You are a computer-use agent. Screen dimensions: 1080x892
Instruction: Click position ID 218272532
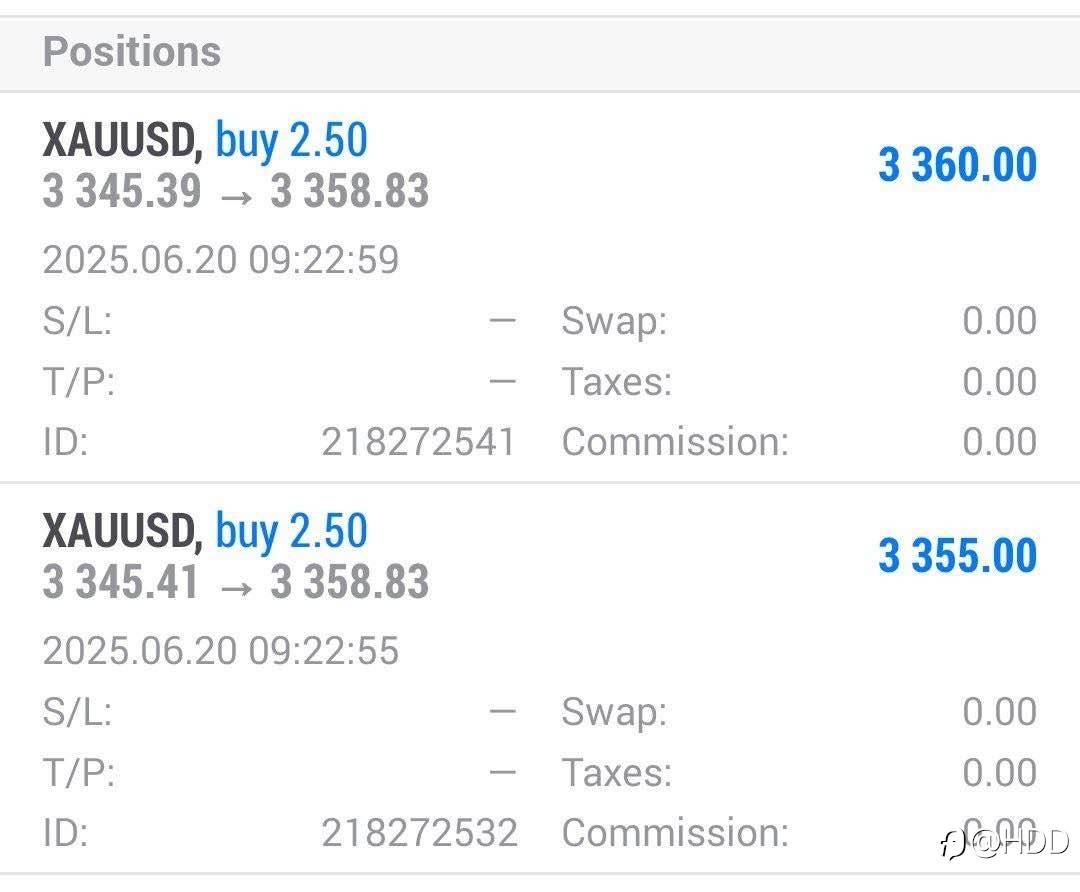[419, 832]
